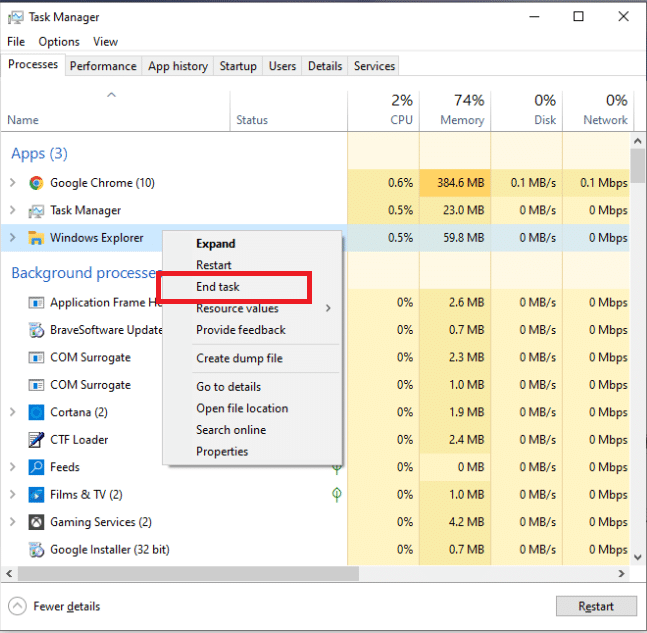This screenshot has width=647, height=633.
Task: Switch to the Performance tab
Action: tap(103, 66)
